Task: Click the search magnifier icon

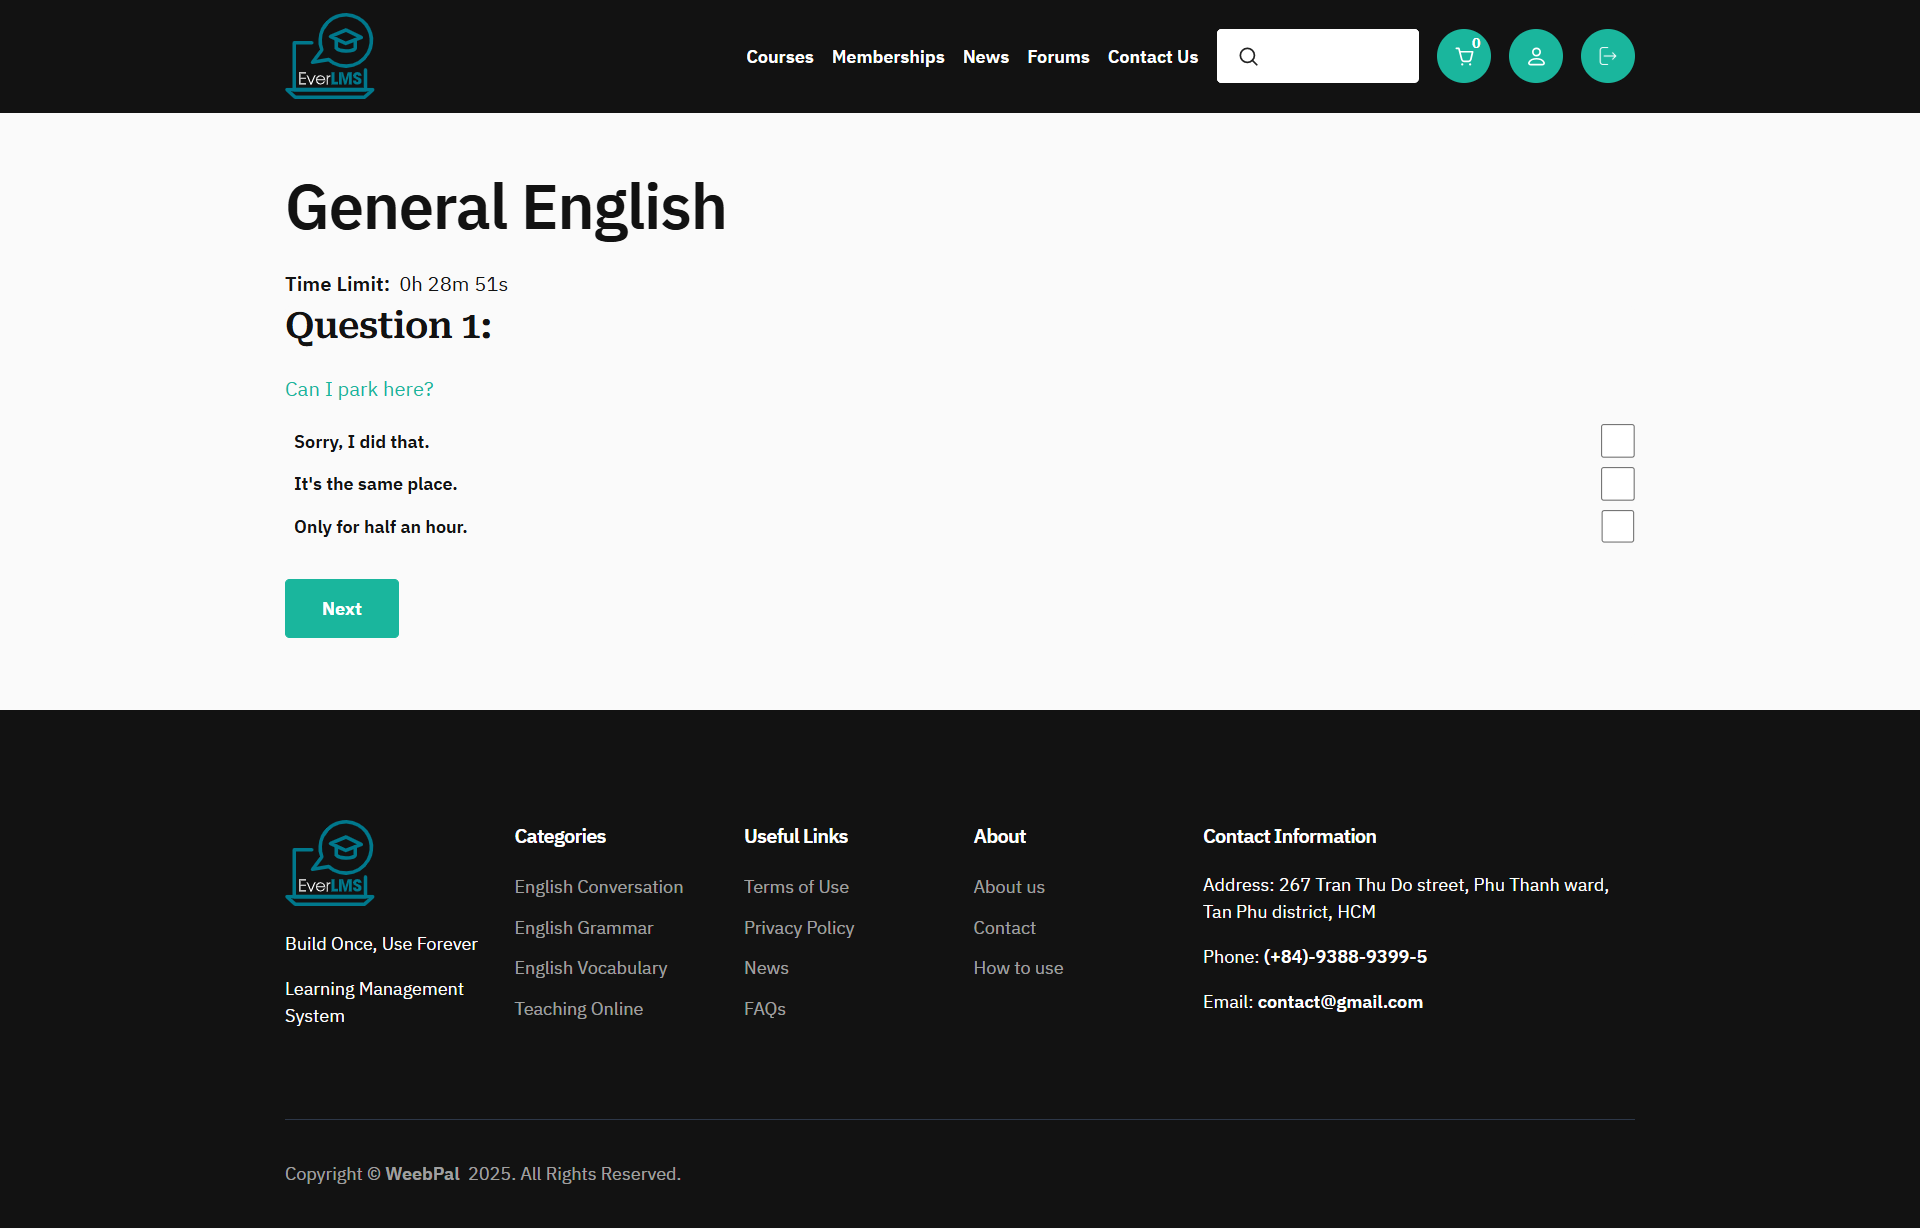Action: (x=1248, y=57)
